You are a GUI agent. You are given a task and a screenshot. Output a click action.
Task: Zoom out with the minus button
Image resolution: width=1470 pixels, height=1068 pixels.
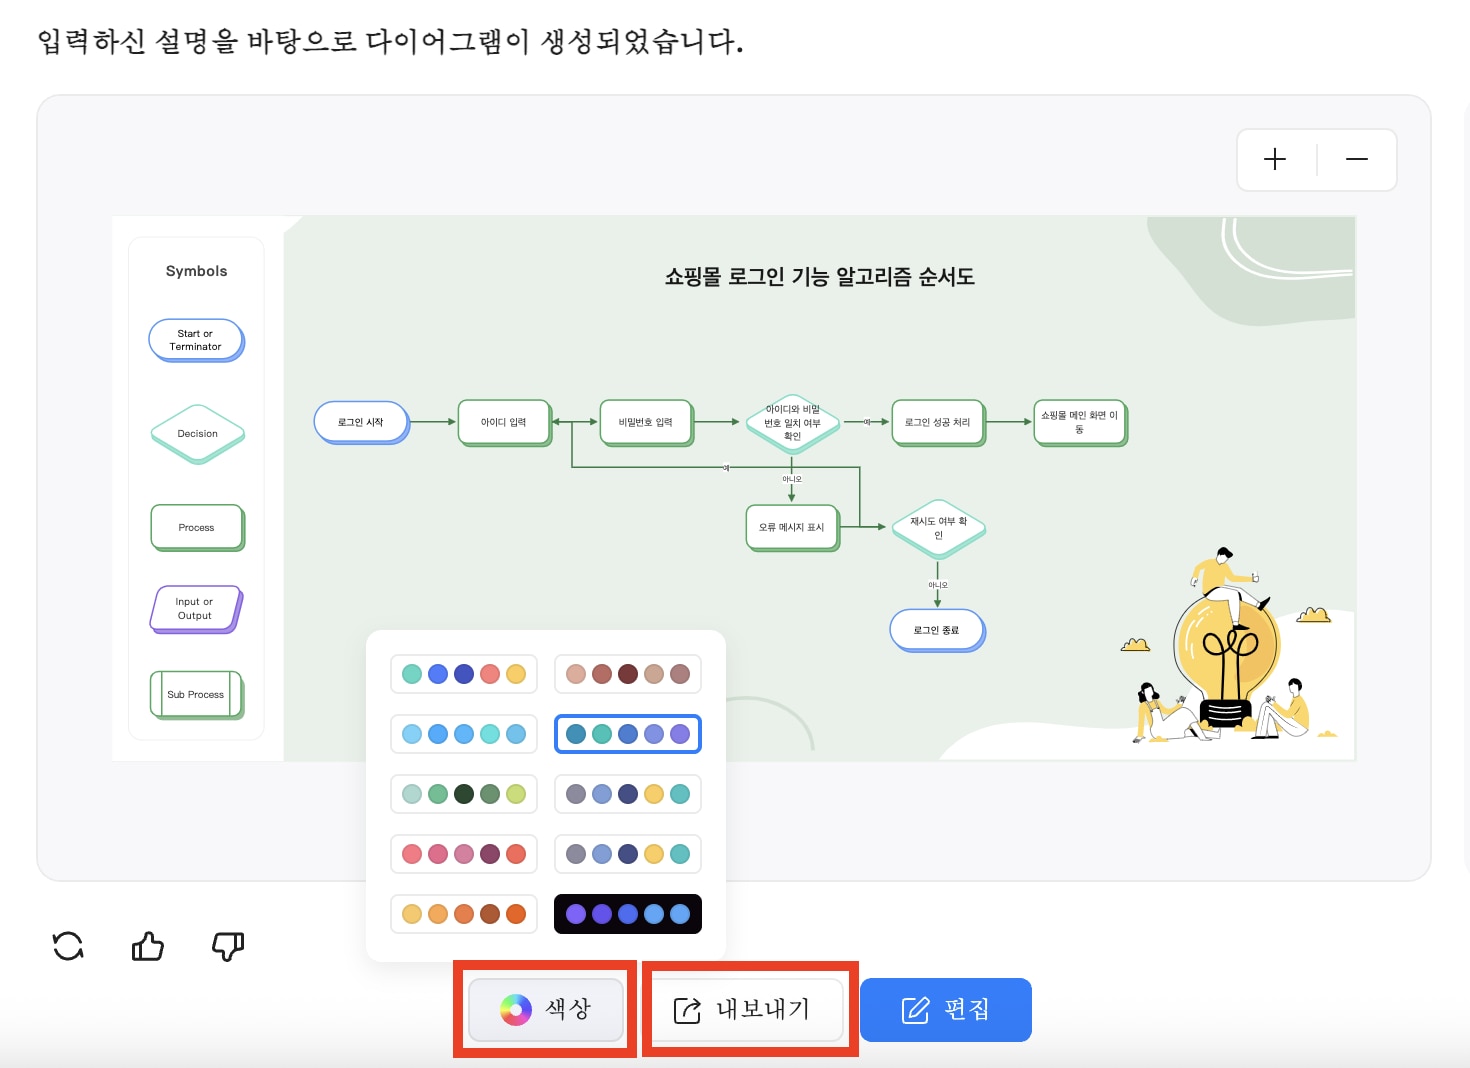pyautogui.click(x=1356, y=160)
